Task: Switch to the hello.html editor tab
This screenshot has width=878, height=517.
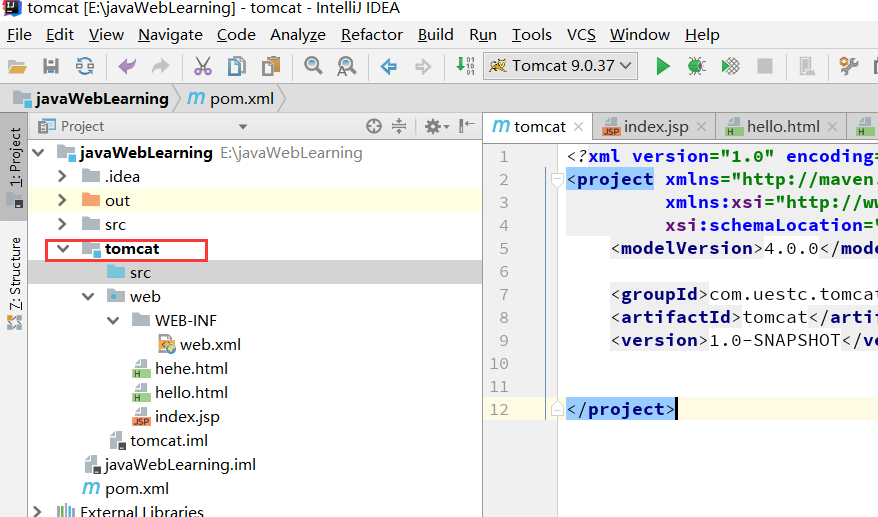Action: pos(783,127)
